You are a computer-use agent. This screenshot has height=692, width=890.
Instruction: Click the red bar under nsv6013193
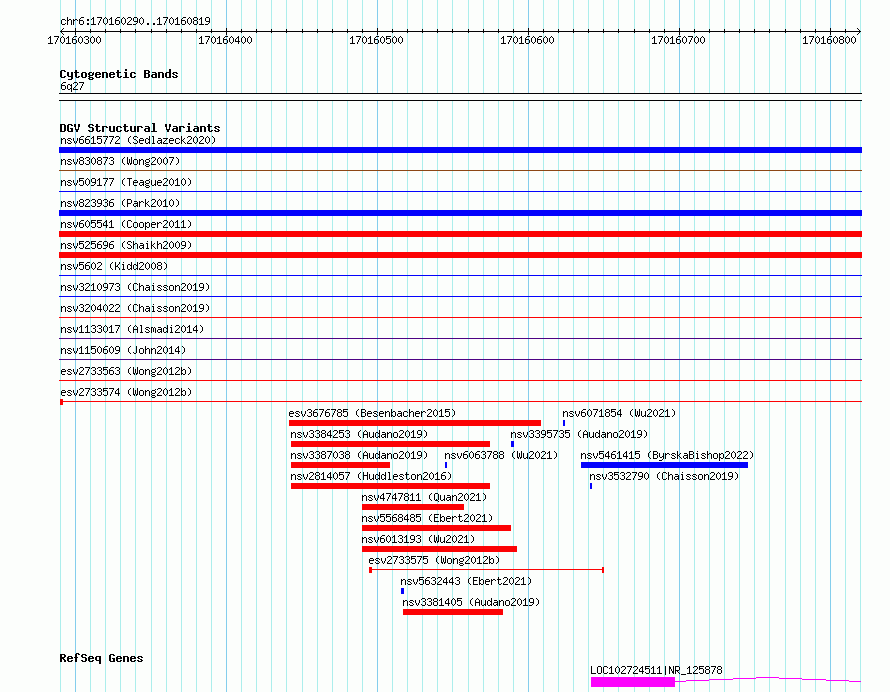[x=439, y=549]
